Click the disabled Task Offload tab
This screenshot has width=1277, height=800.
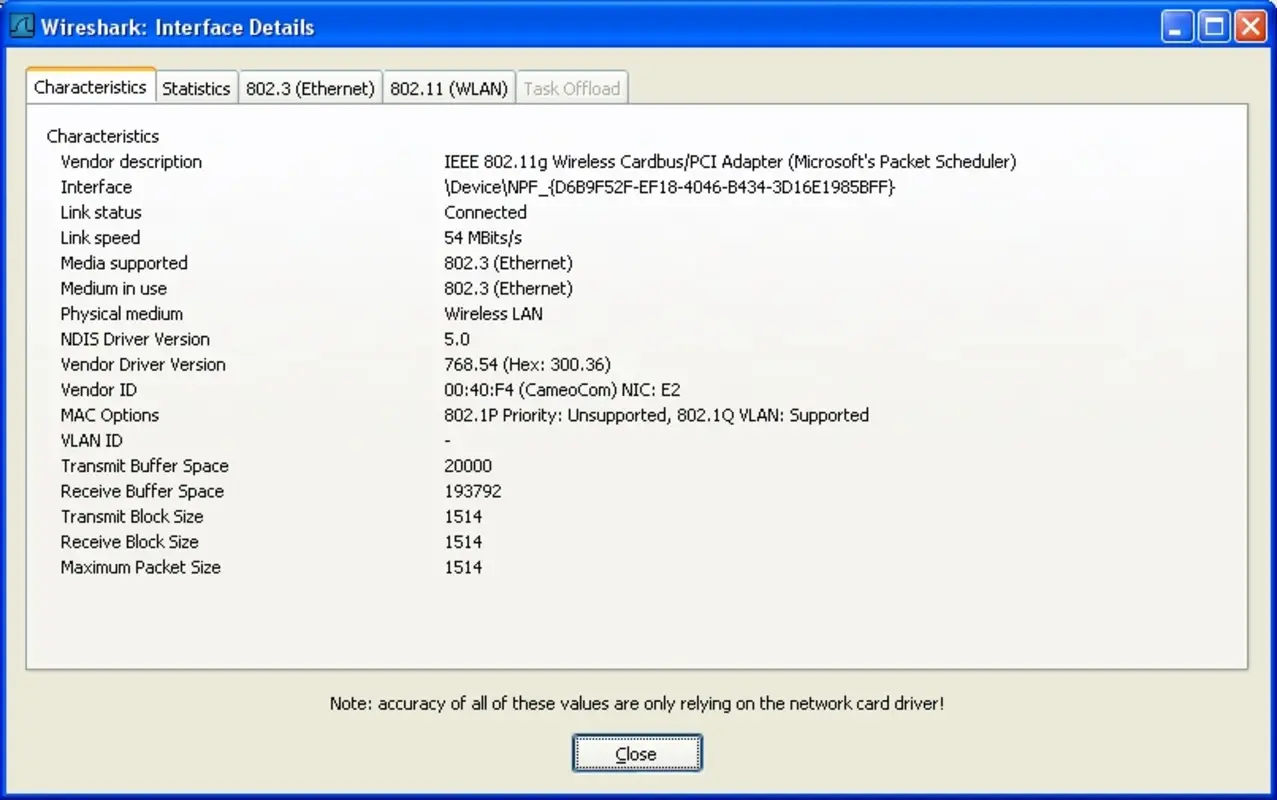(572, 88)
